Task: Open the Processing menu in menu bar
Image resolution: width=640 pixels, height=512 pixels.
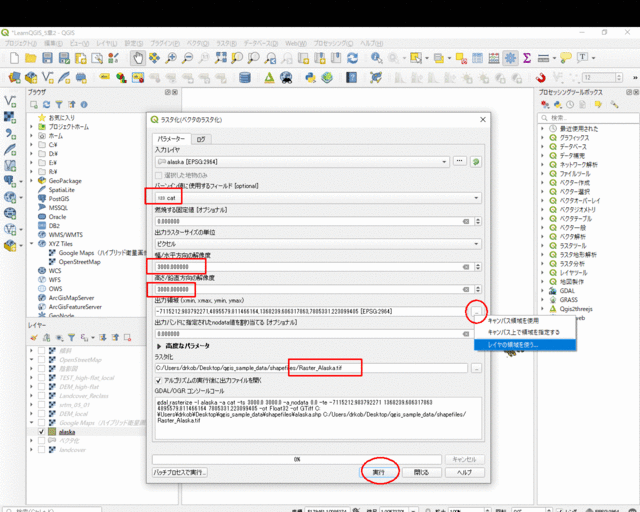Action: (333, 43)
